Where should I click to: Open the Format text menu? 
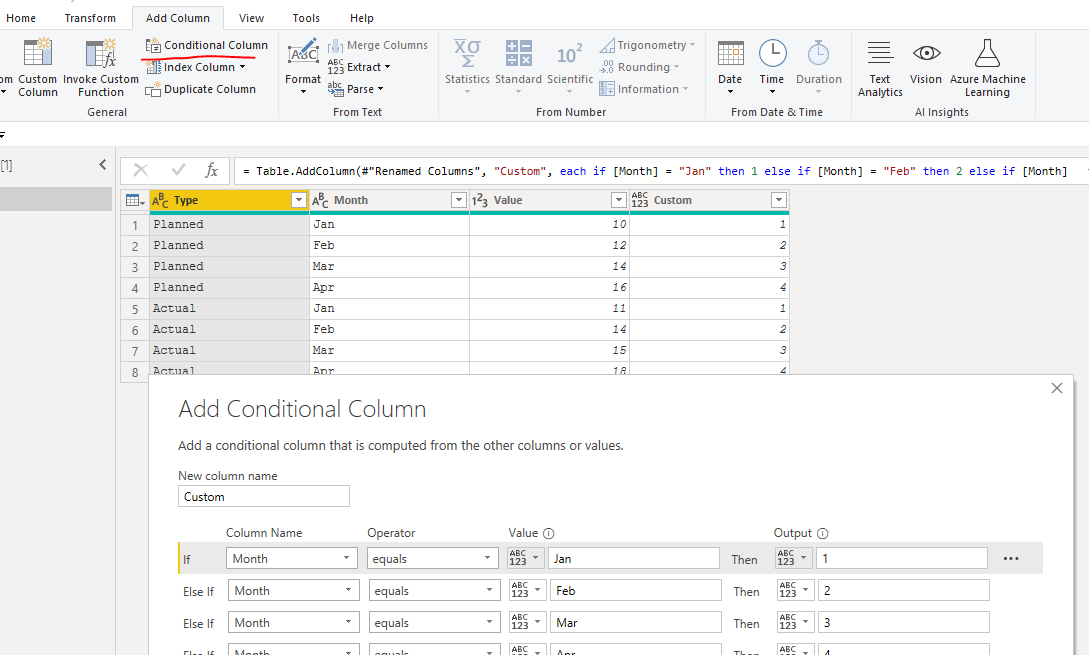pos(303,67)
